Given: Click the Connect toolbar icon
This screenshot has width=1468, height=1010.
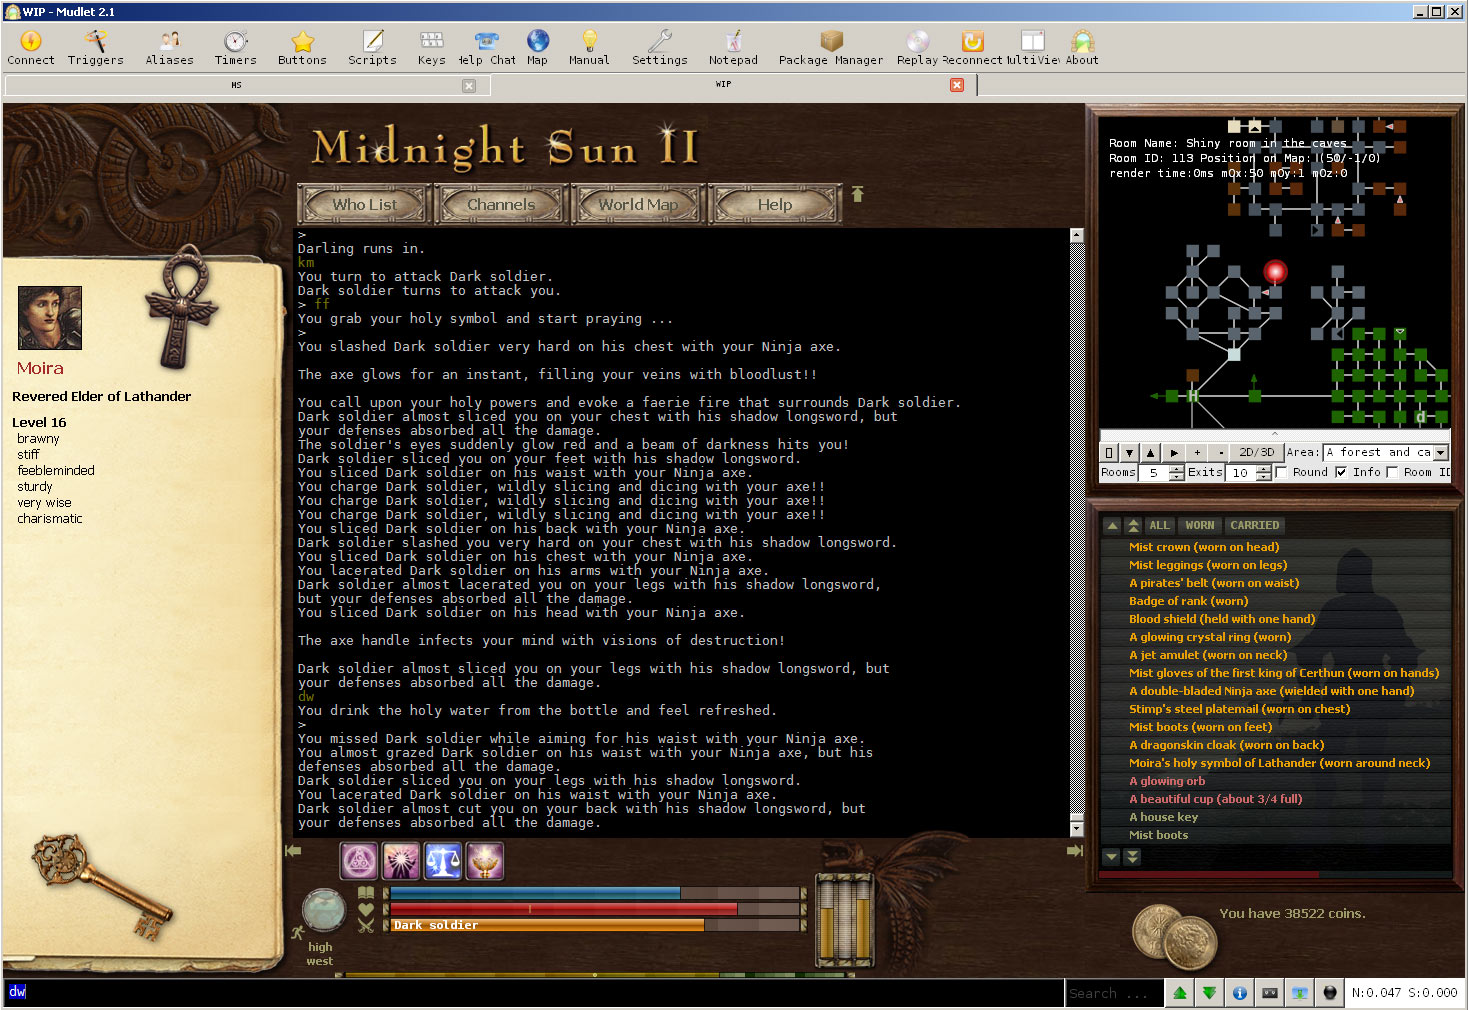Looking at the screenshot, I should pos(31,47).
